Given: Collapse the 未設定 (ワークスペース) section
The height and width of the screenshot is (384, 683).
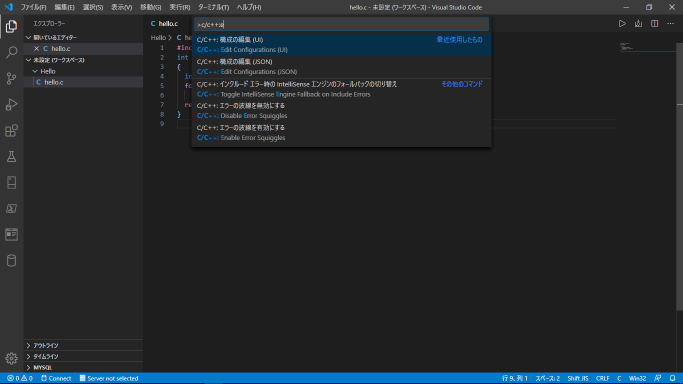Looking at the screenshot, I should coord(83,60).
